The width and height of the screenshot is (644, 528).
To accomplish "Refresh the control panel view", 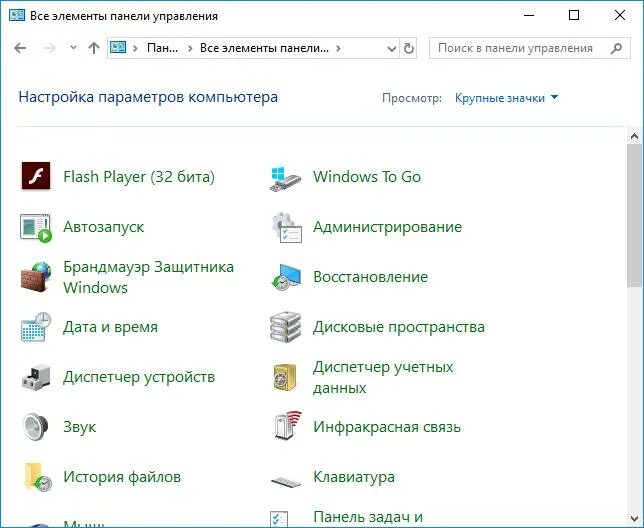I will (x=409, y=48).
